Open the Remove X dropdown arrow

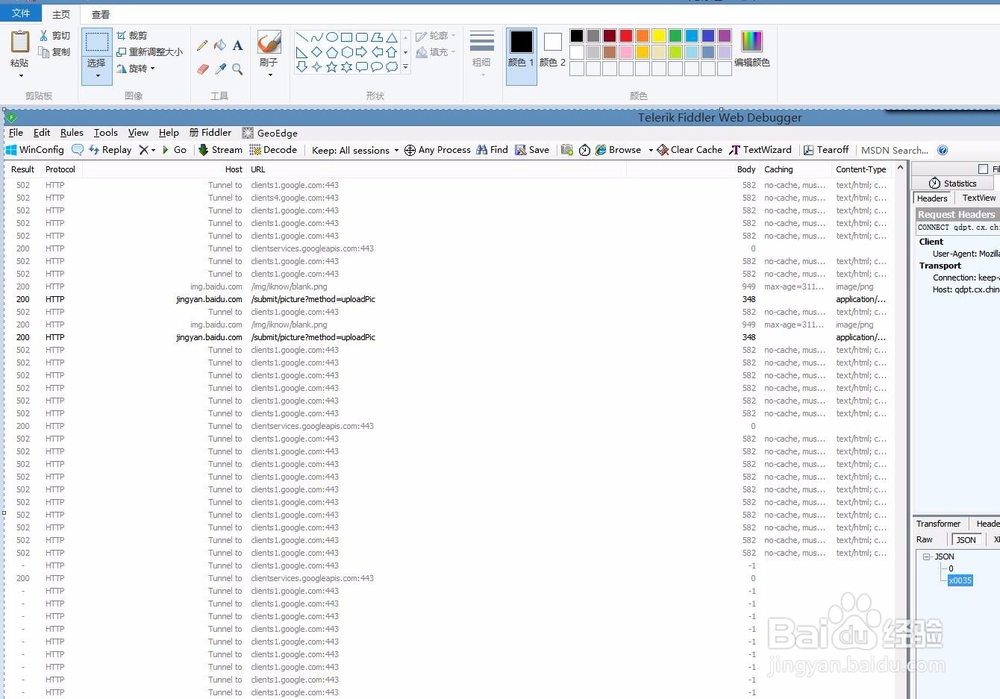tap(153, 151)
